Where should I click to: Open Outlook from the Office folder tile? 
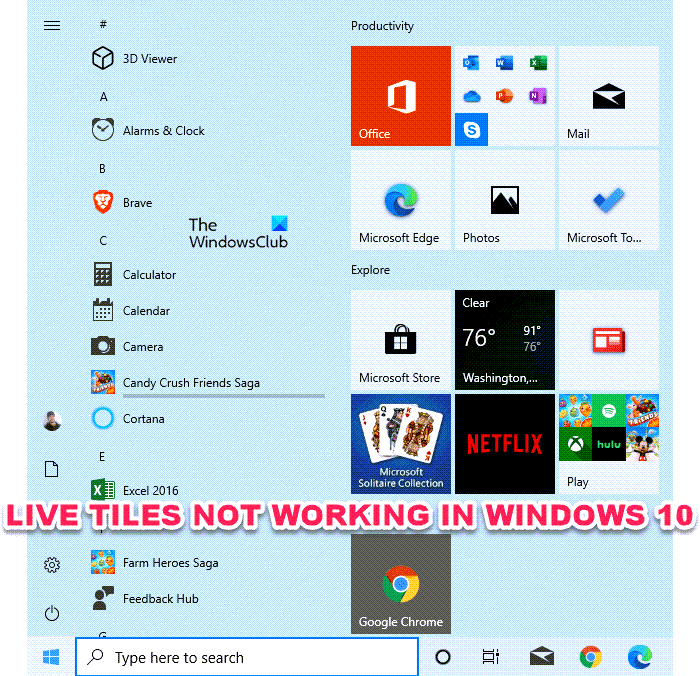[x=471, y=63]
